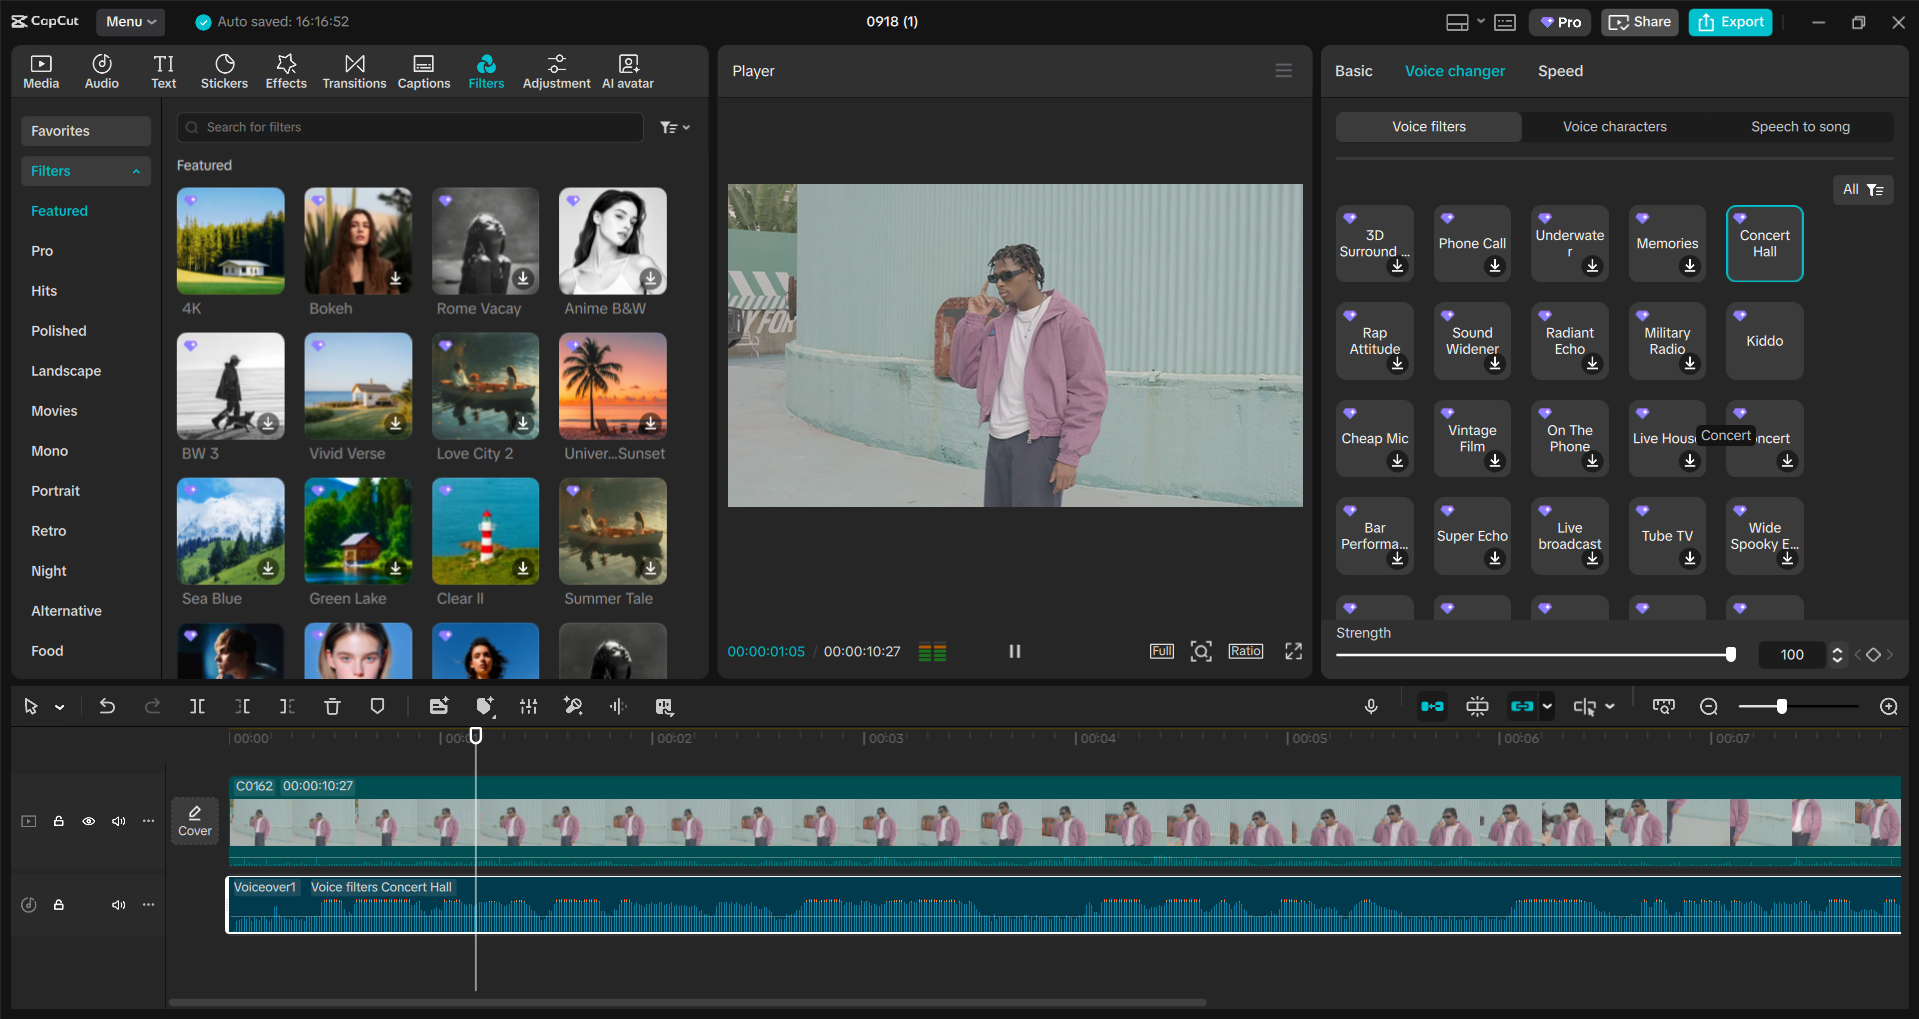Open the Transitions panel

(x=354, y=71)
